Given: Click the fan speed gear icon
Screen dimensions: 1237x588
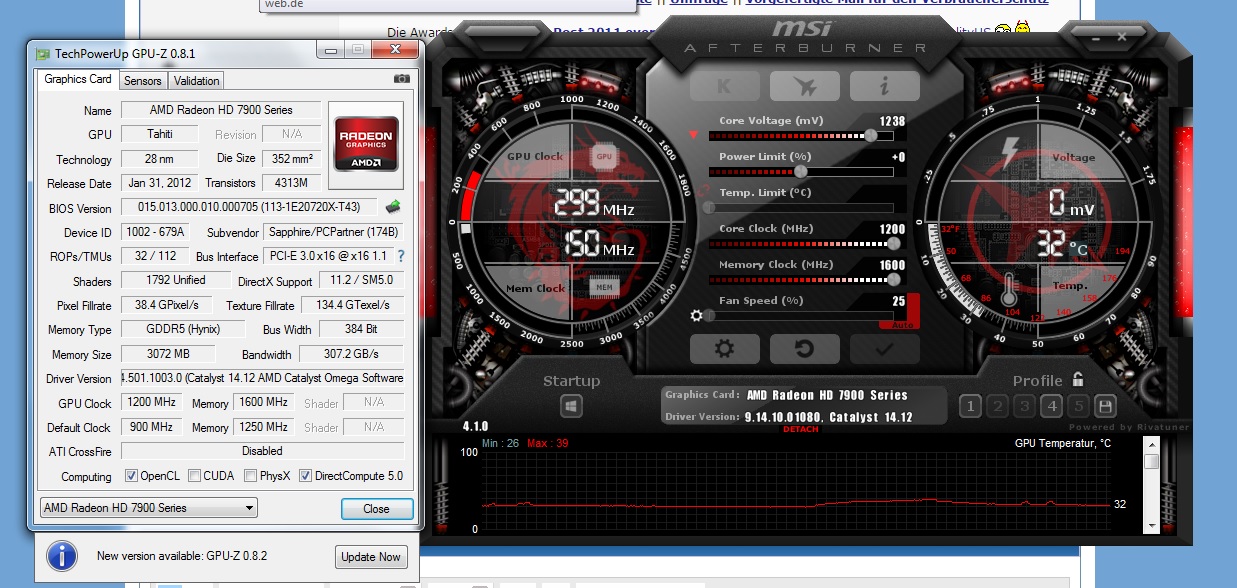Looking at the screenshot, I should click(x=696, y=316).
